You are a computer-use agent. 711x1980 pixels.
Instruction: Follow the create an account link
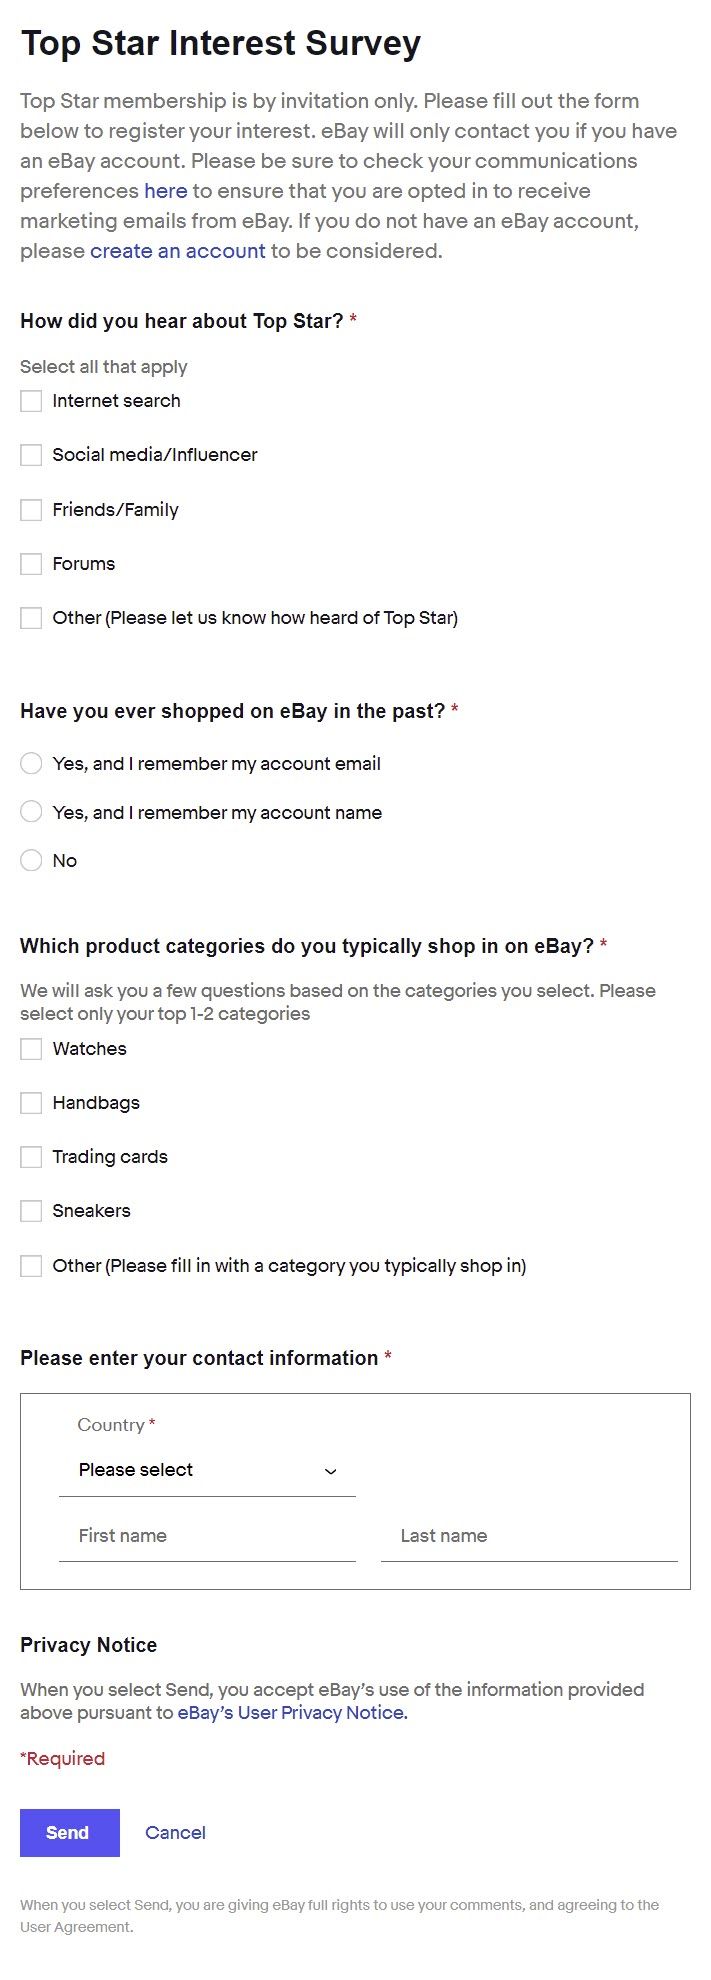coord(178,251)
